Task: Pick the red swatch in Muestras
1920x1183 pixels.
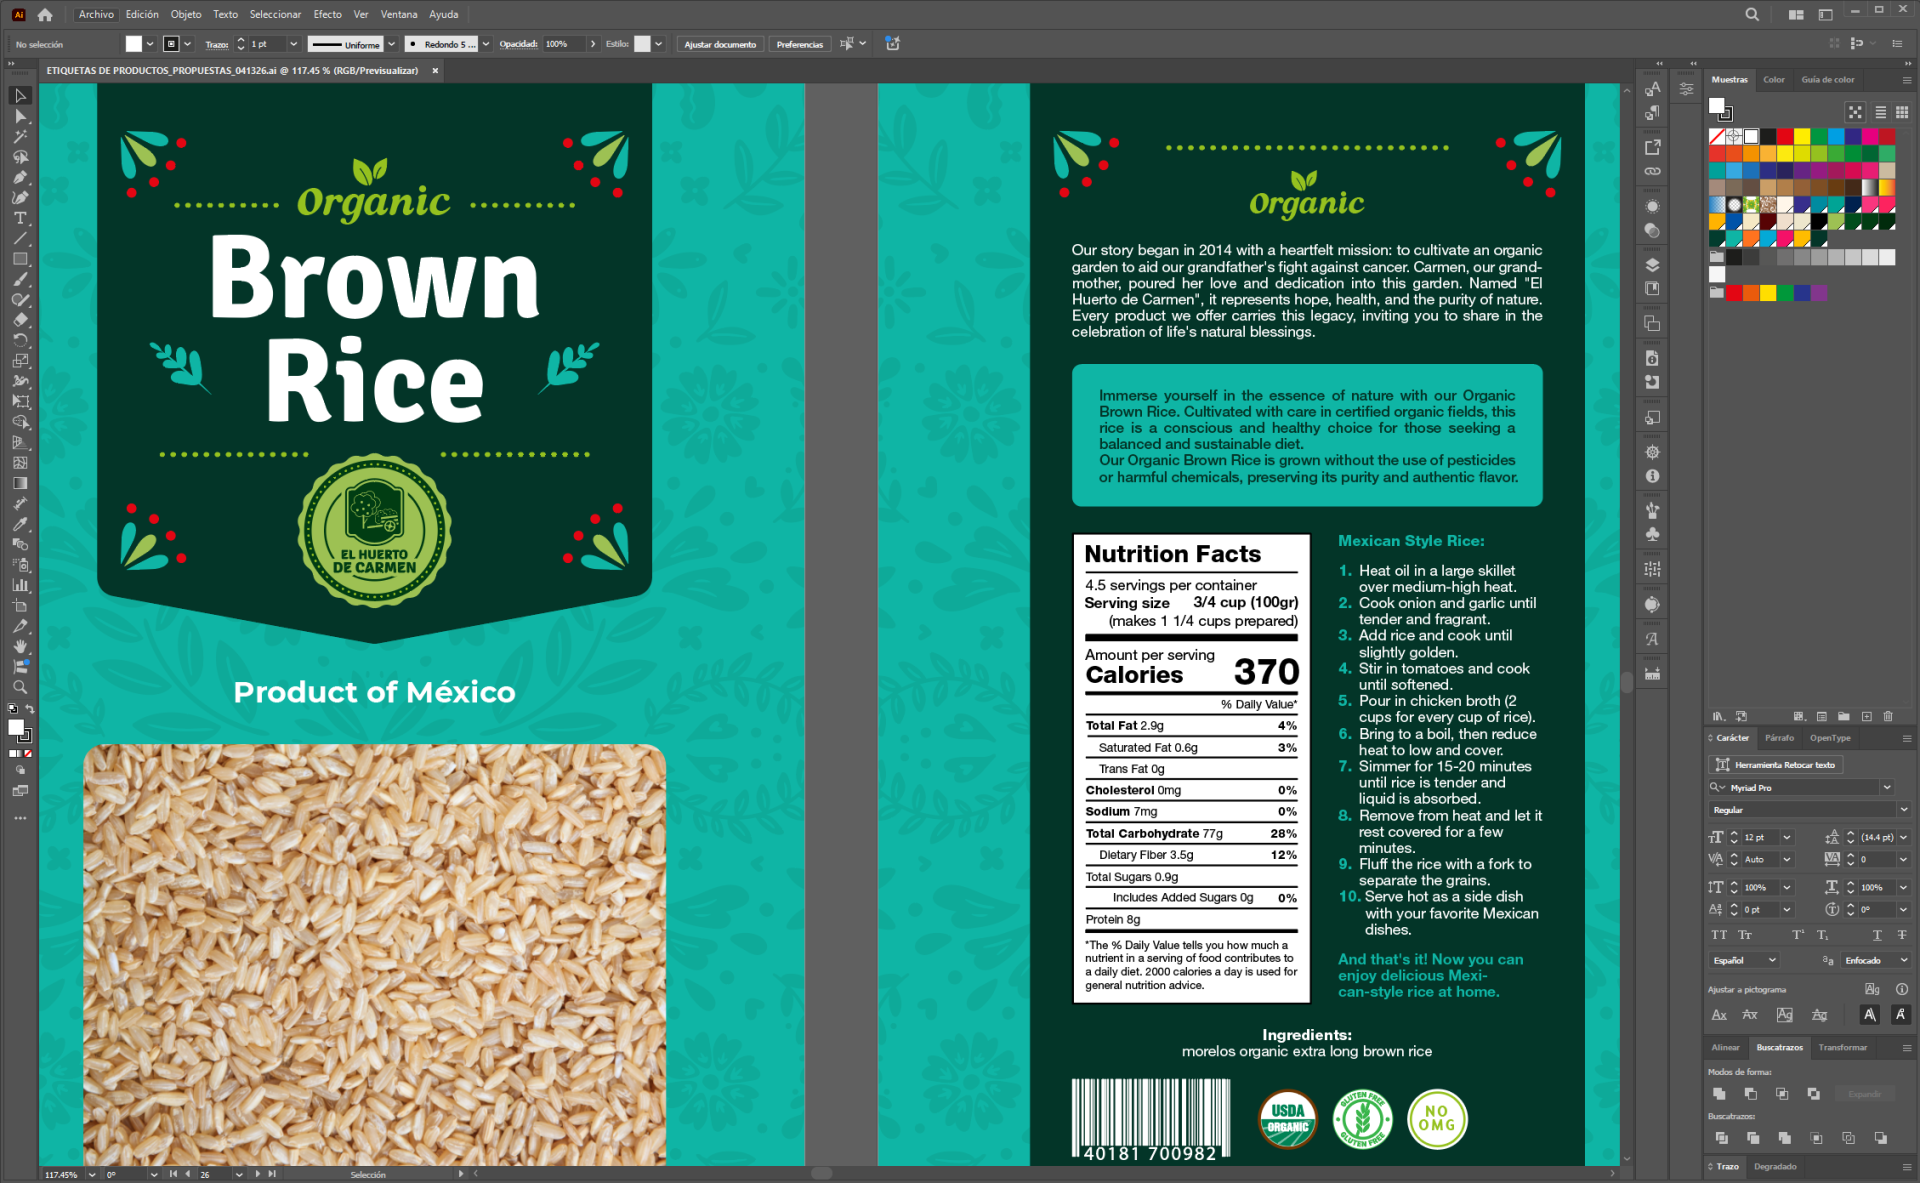Action: pos(1785,136)
